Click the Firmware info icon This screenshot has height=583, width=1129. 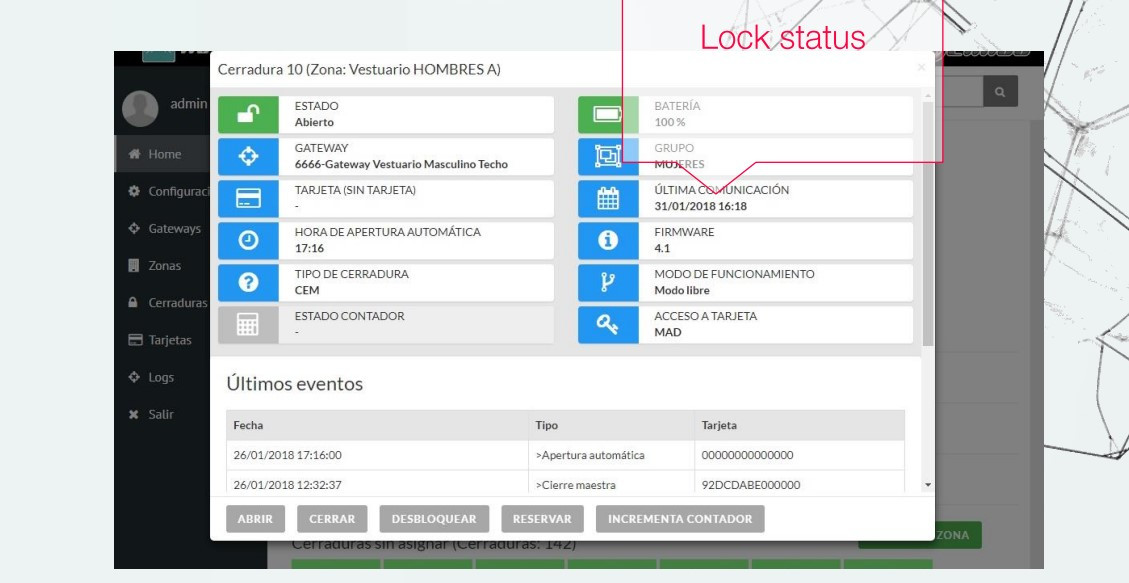pos(608,241)
